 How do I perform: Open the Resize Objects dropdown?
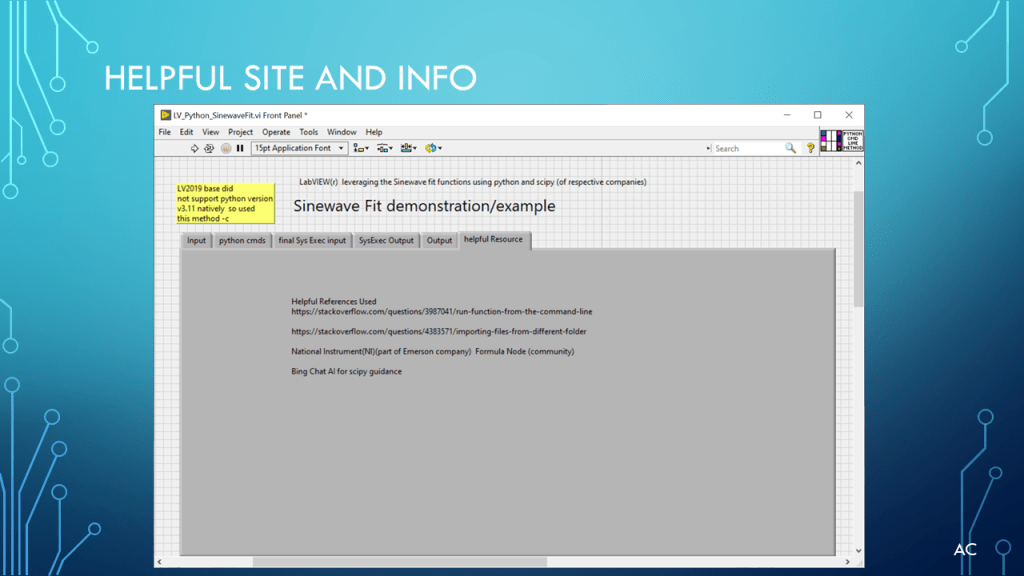point(408,148)
